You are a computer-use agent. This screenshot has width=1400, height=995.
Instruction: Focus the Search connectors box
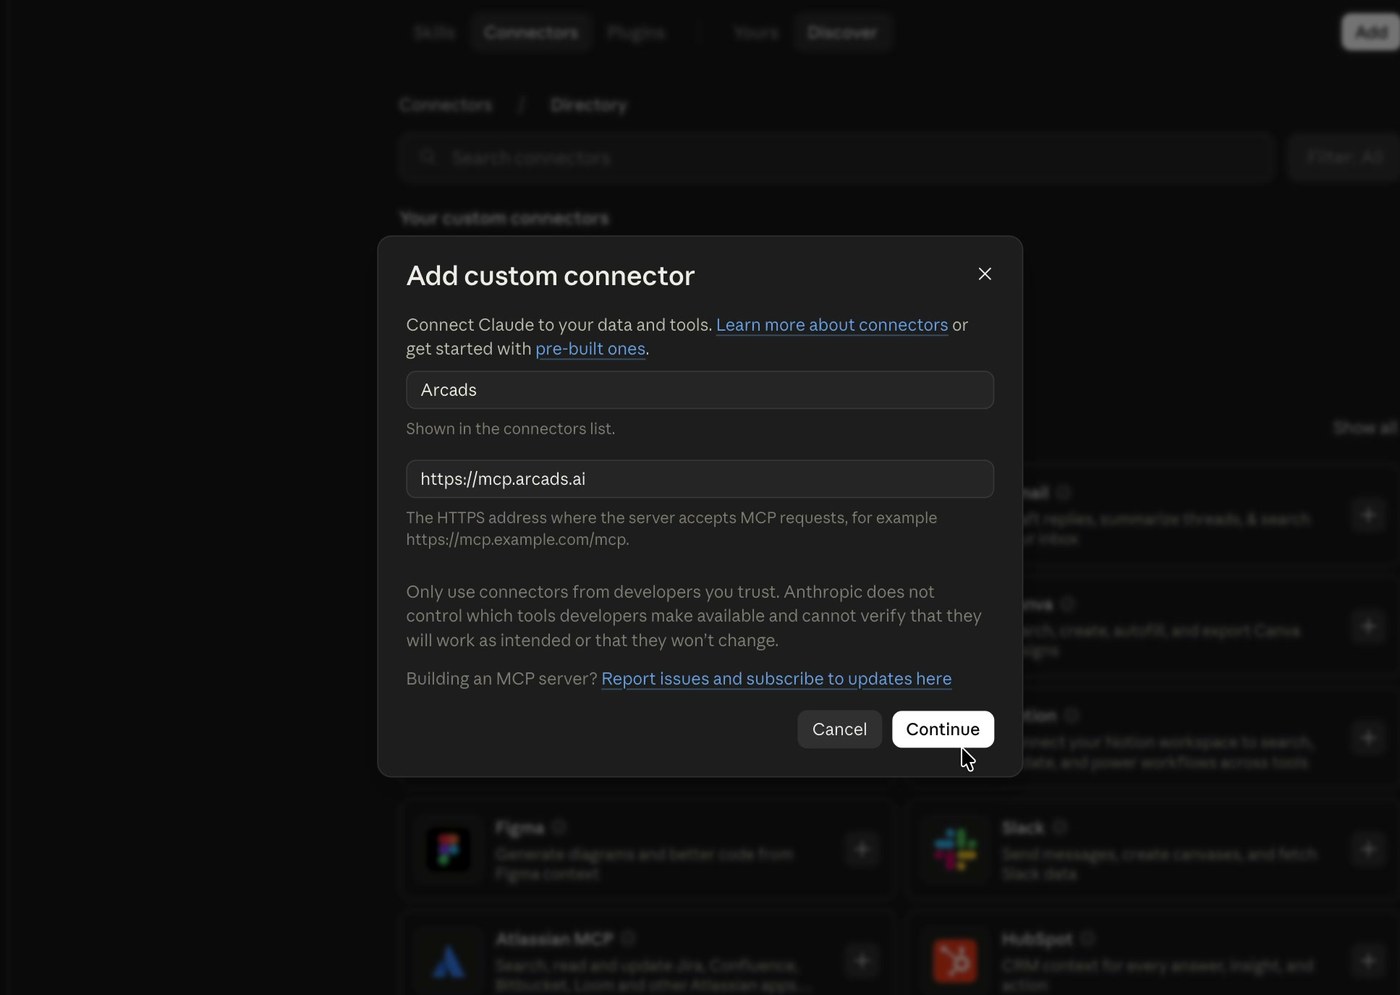(836, 157)
